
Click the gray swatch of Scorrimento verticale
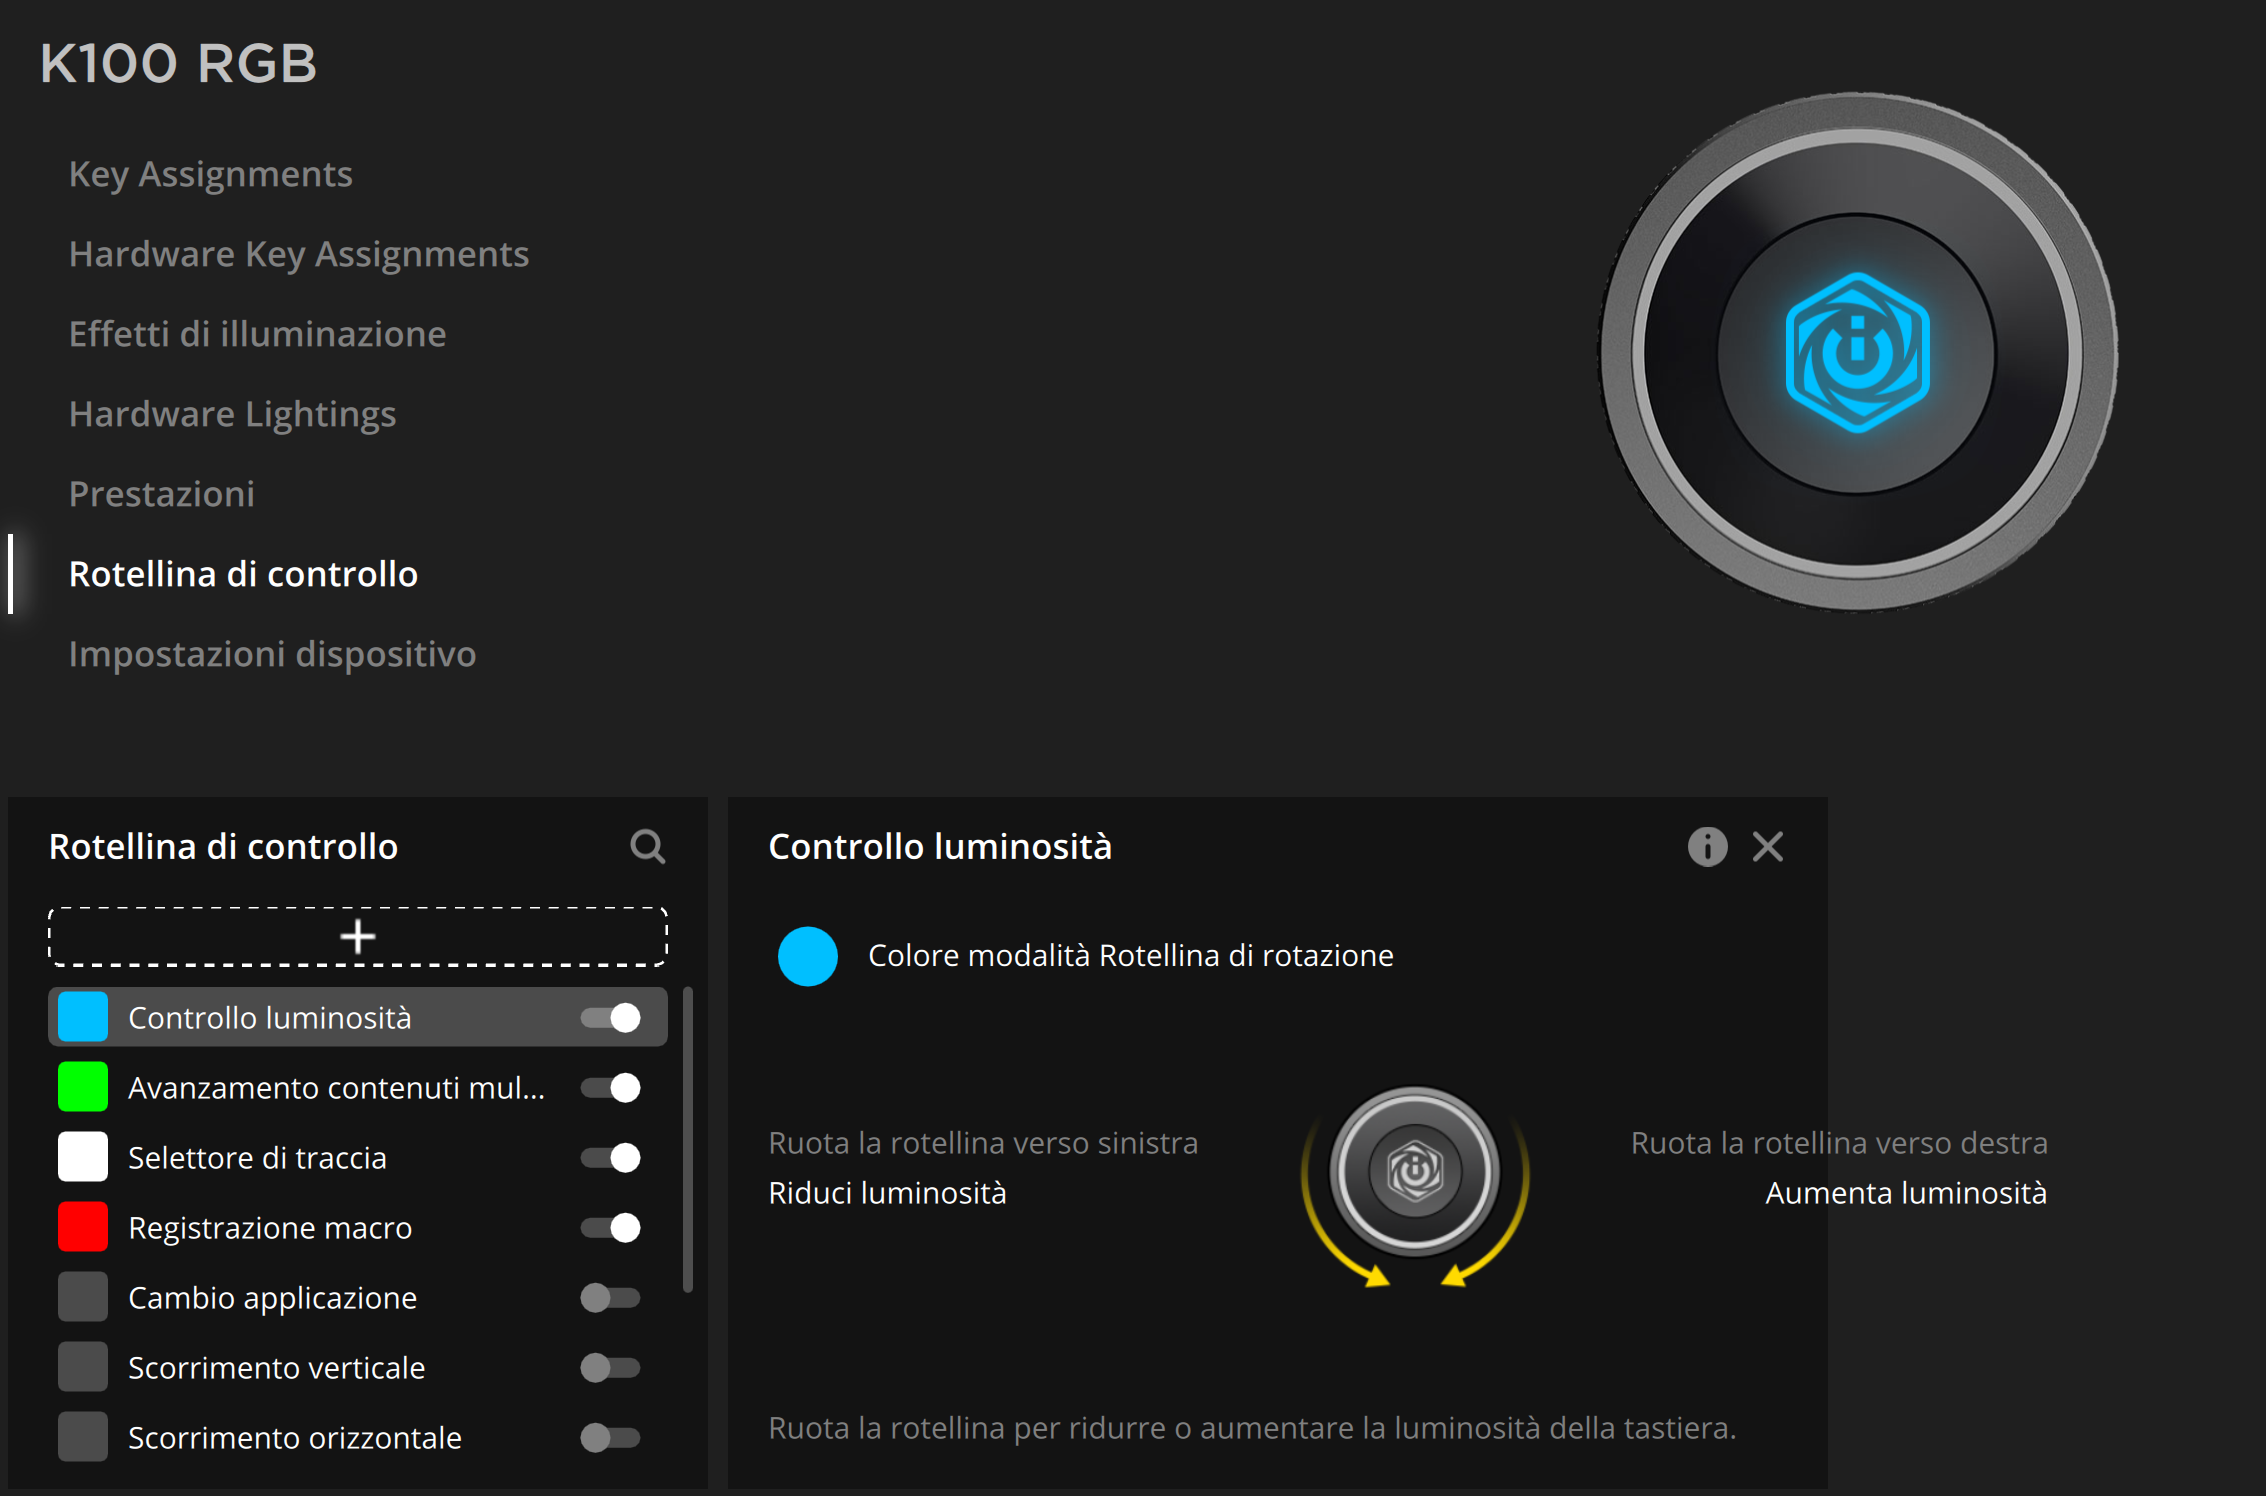point(83,1368)
